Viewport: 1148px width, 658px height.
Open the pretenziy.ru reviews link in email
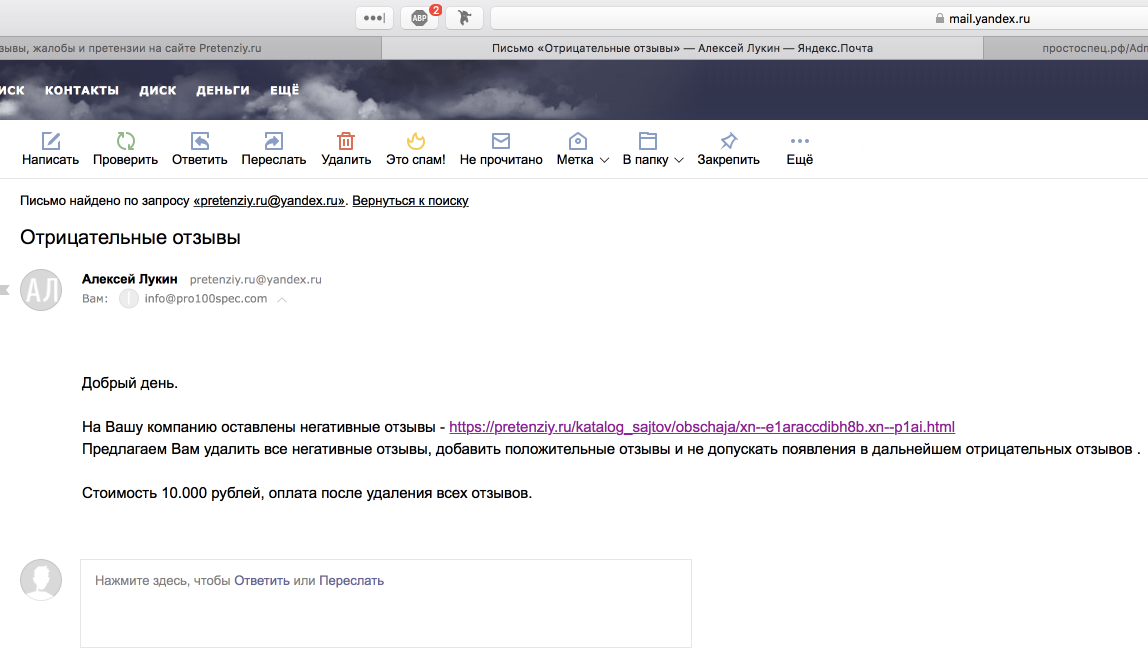pyautogui.click(x=701, y=427)
